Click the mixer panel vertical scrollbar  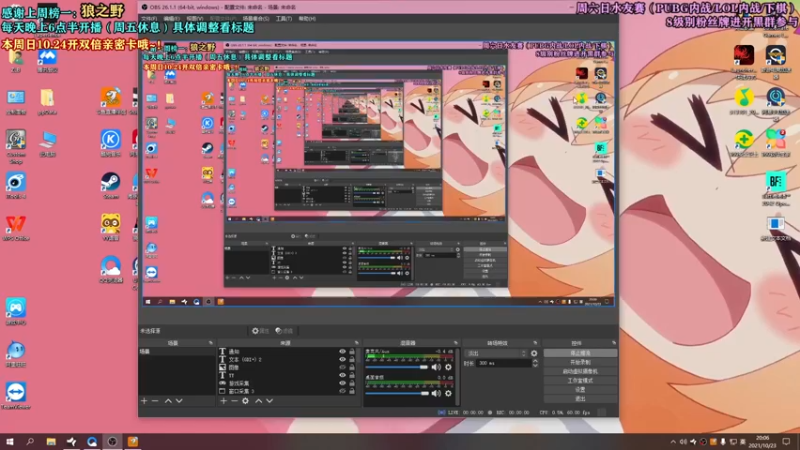point(458,376)
